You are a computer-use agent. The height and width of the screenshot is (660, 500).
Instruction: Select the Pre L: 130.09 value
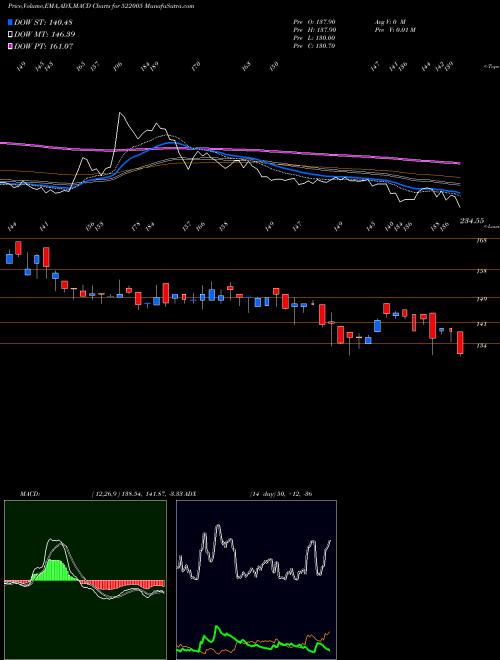click(314, 38)
